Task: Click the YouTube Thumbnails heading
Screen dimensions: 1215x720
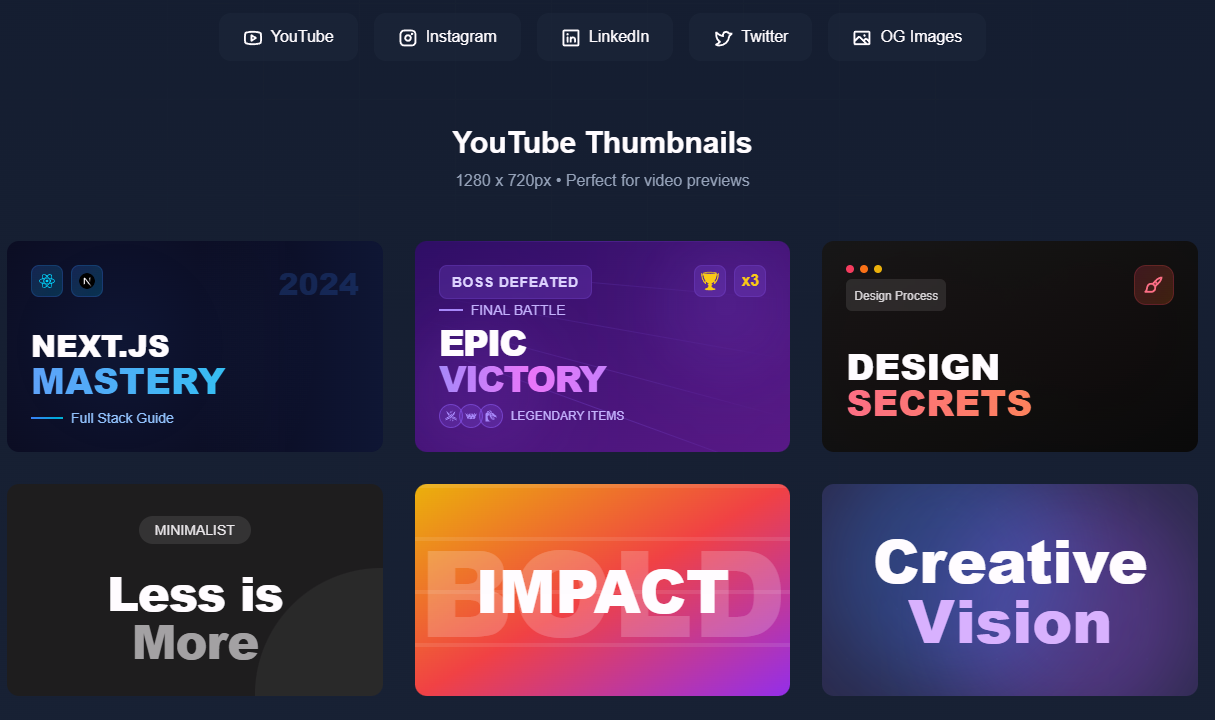Action: pyautogui.click(x=602, y=142)
